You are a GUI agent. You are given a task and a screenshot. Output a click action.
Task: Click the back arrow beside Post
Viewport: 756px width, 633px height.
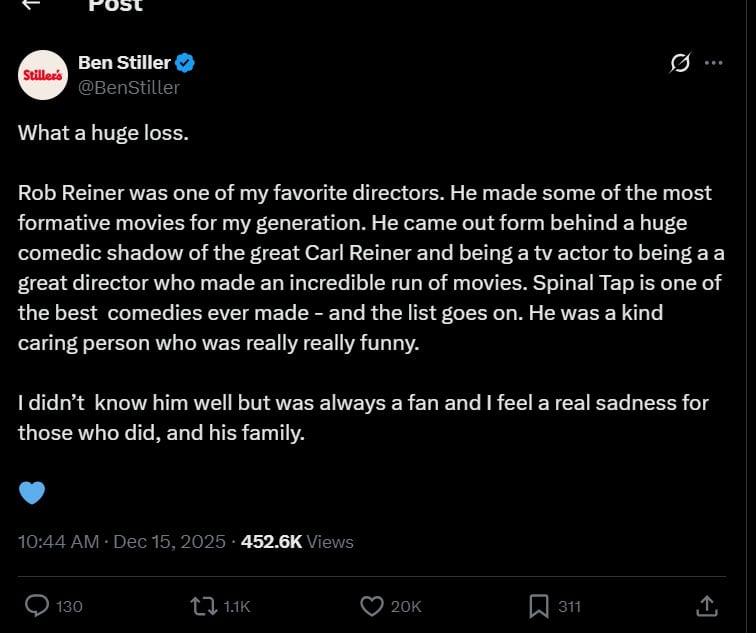pyautogui.click(x=30, y=5)
